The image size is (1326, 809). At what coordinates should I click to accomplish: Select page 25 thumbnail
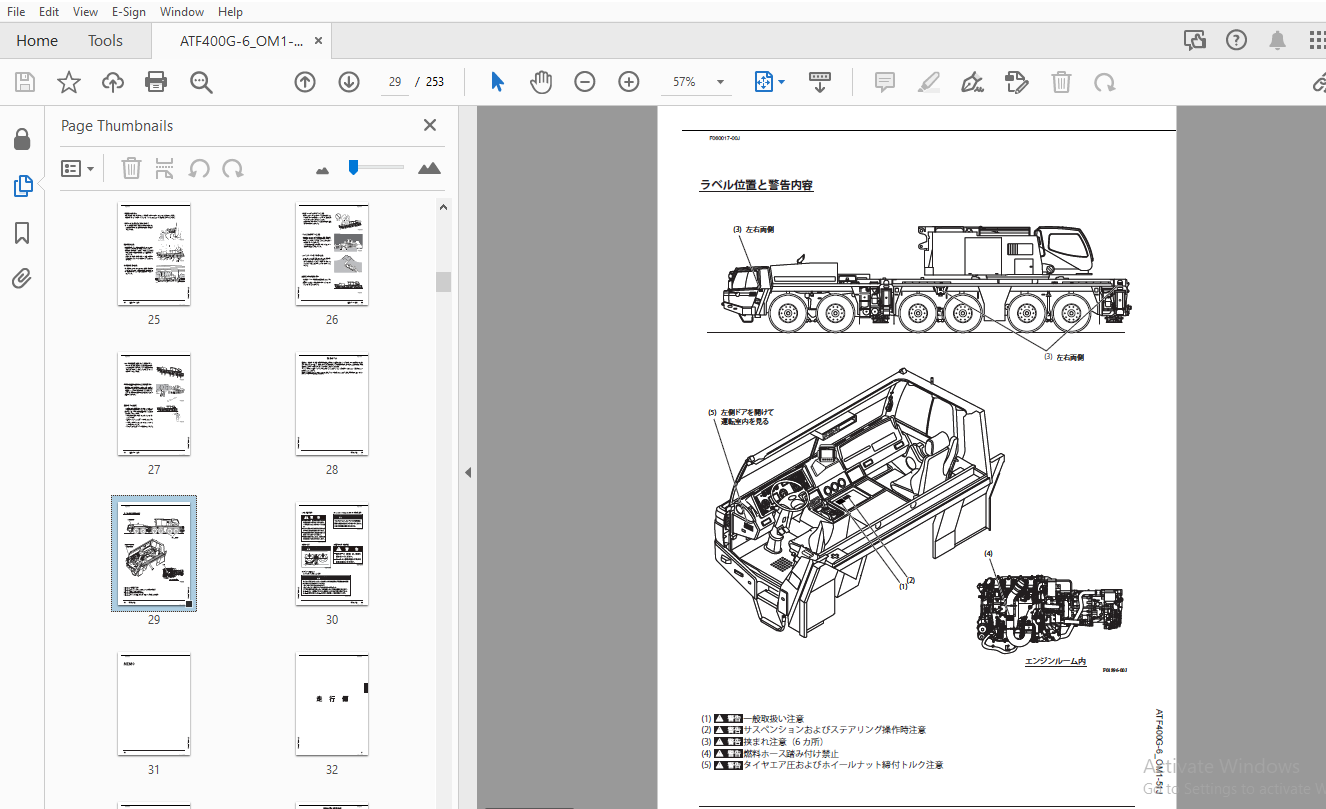point(154,255)
